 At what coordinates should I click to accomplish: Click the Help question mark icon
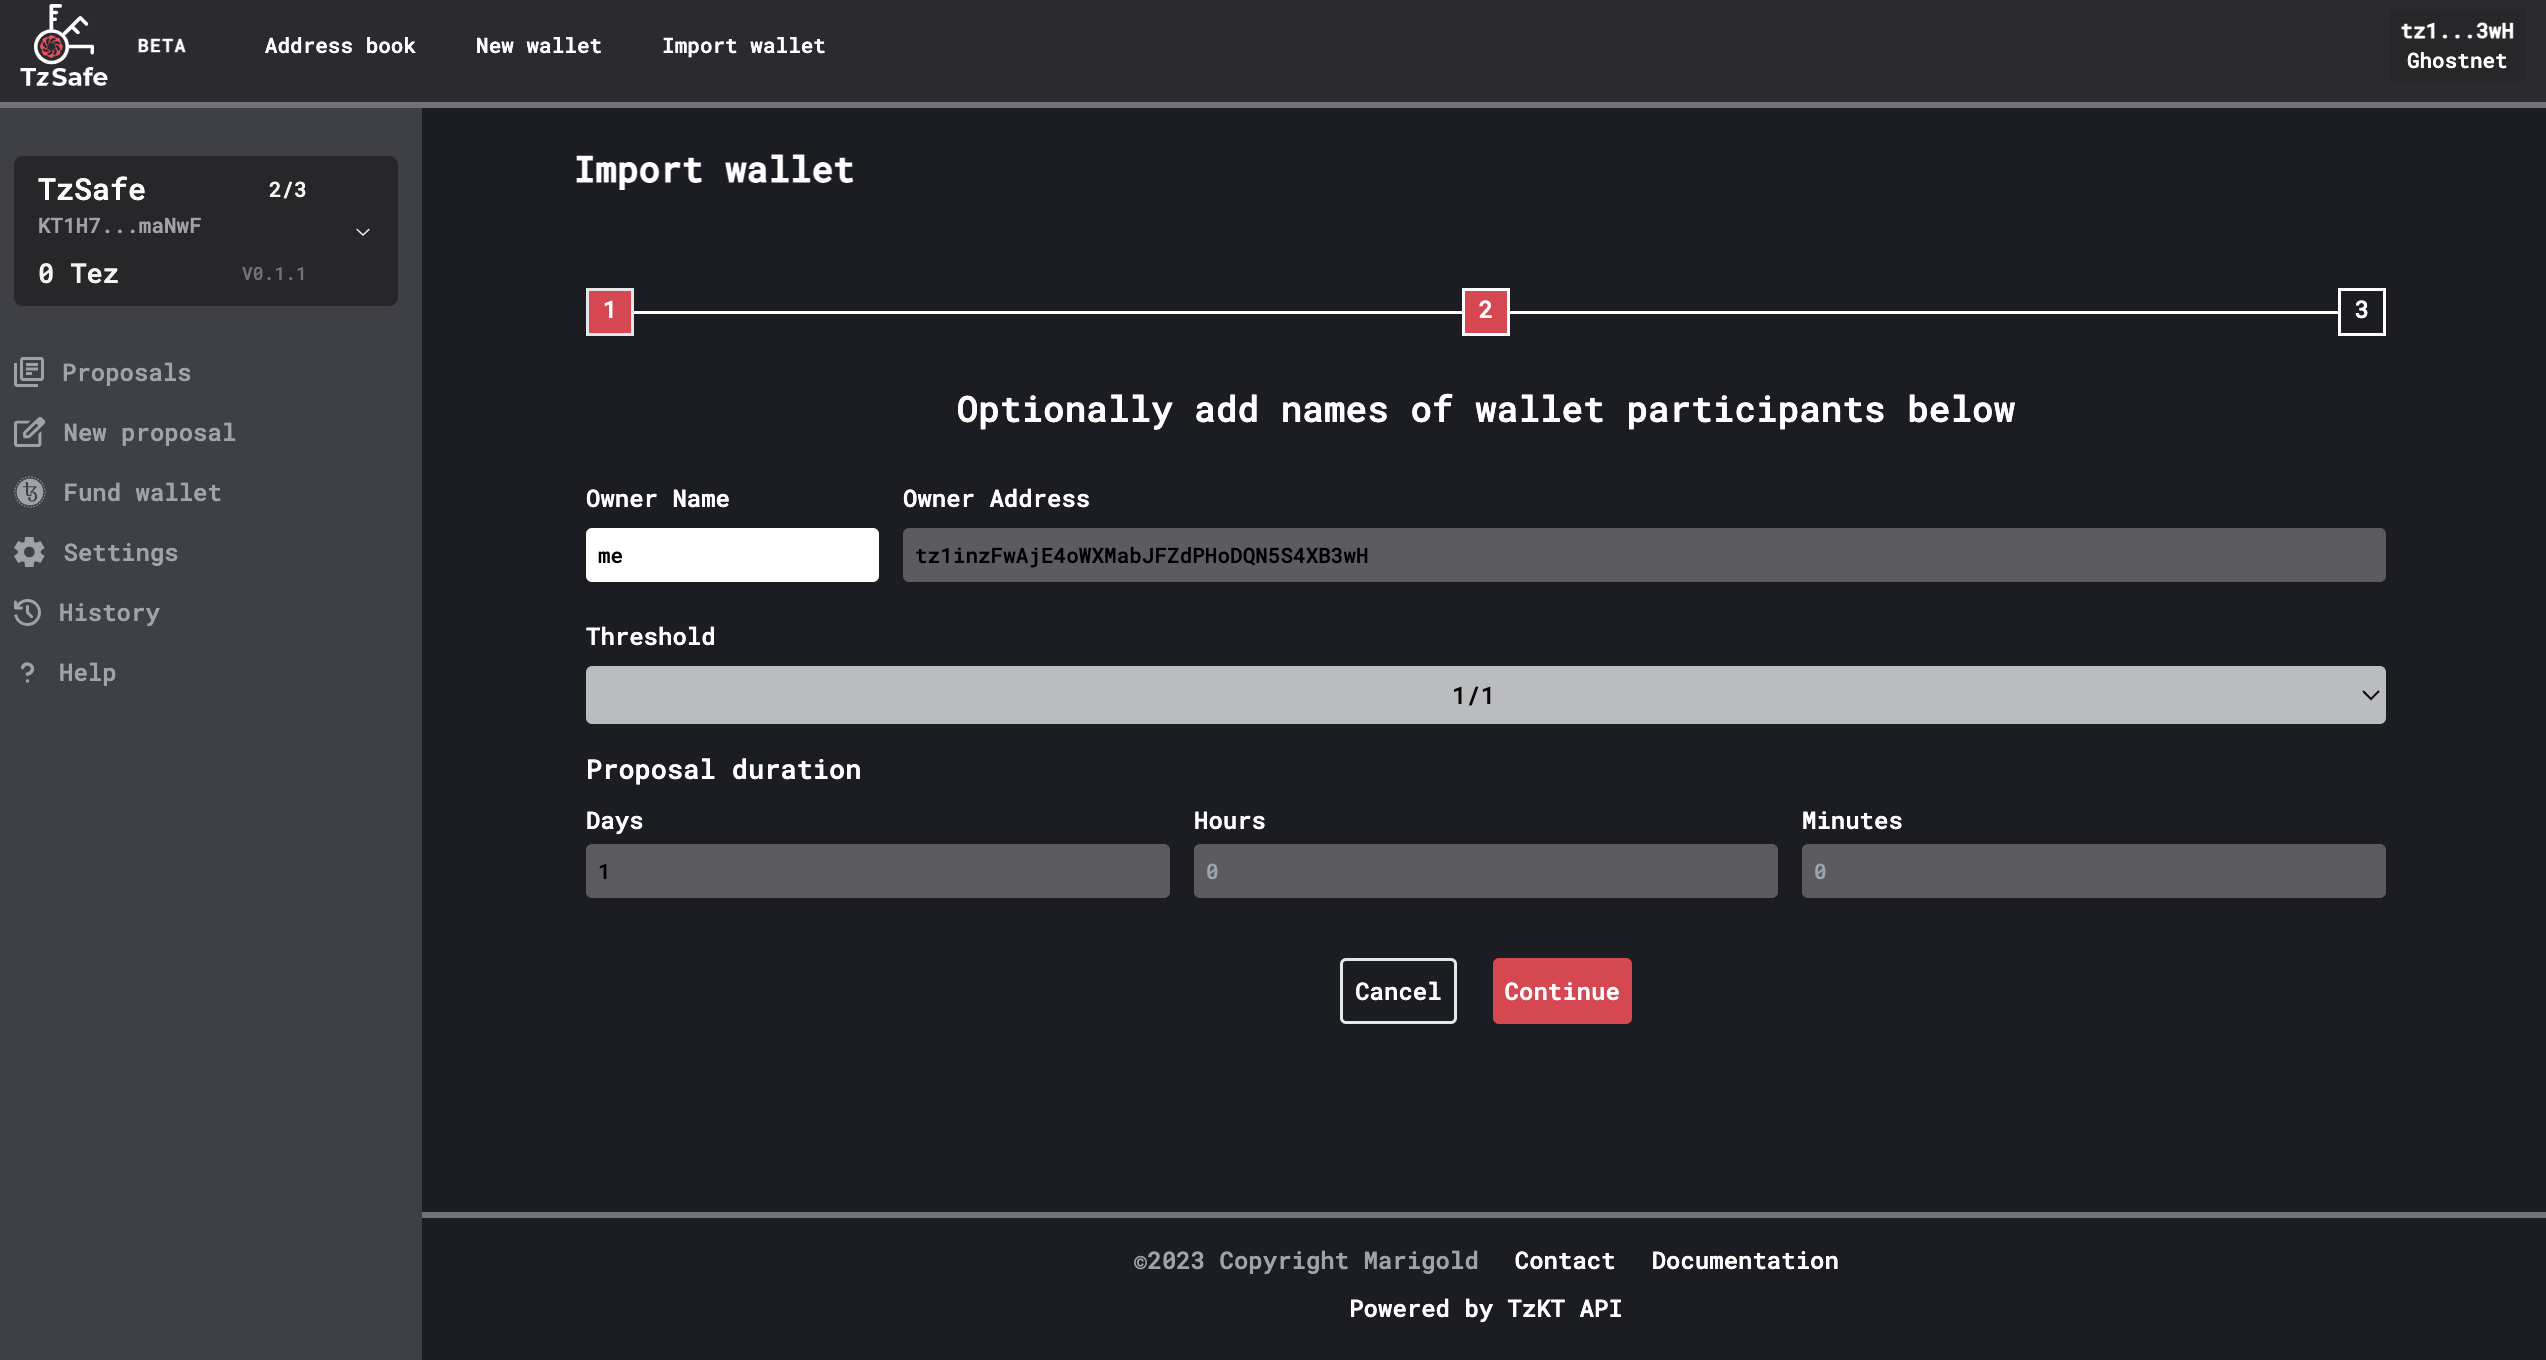pyautogui.click(x=28, y=672)
